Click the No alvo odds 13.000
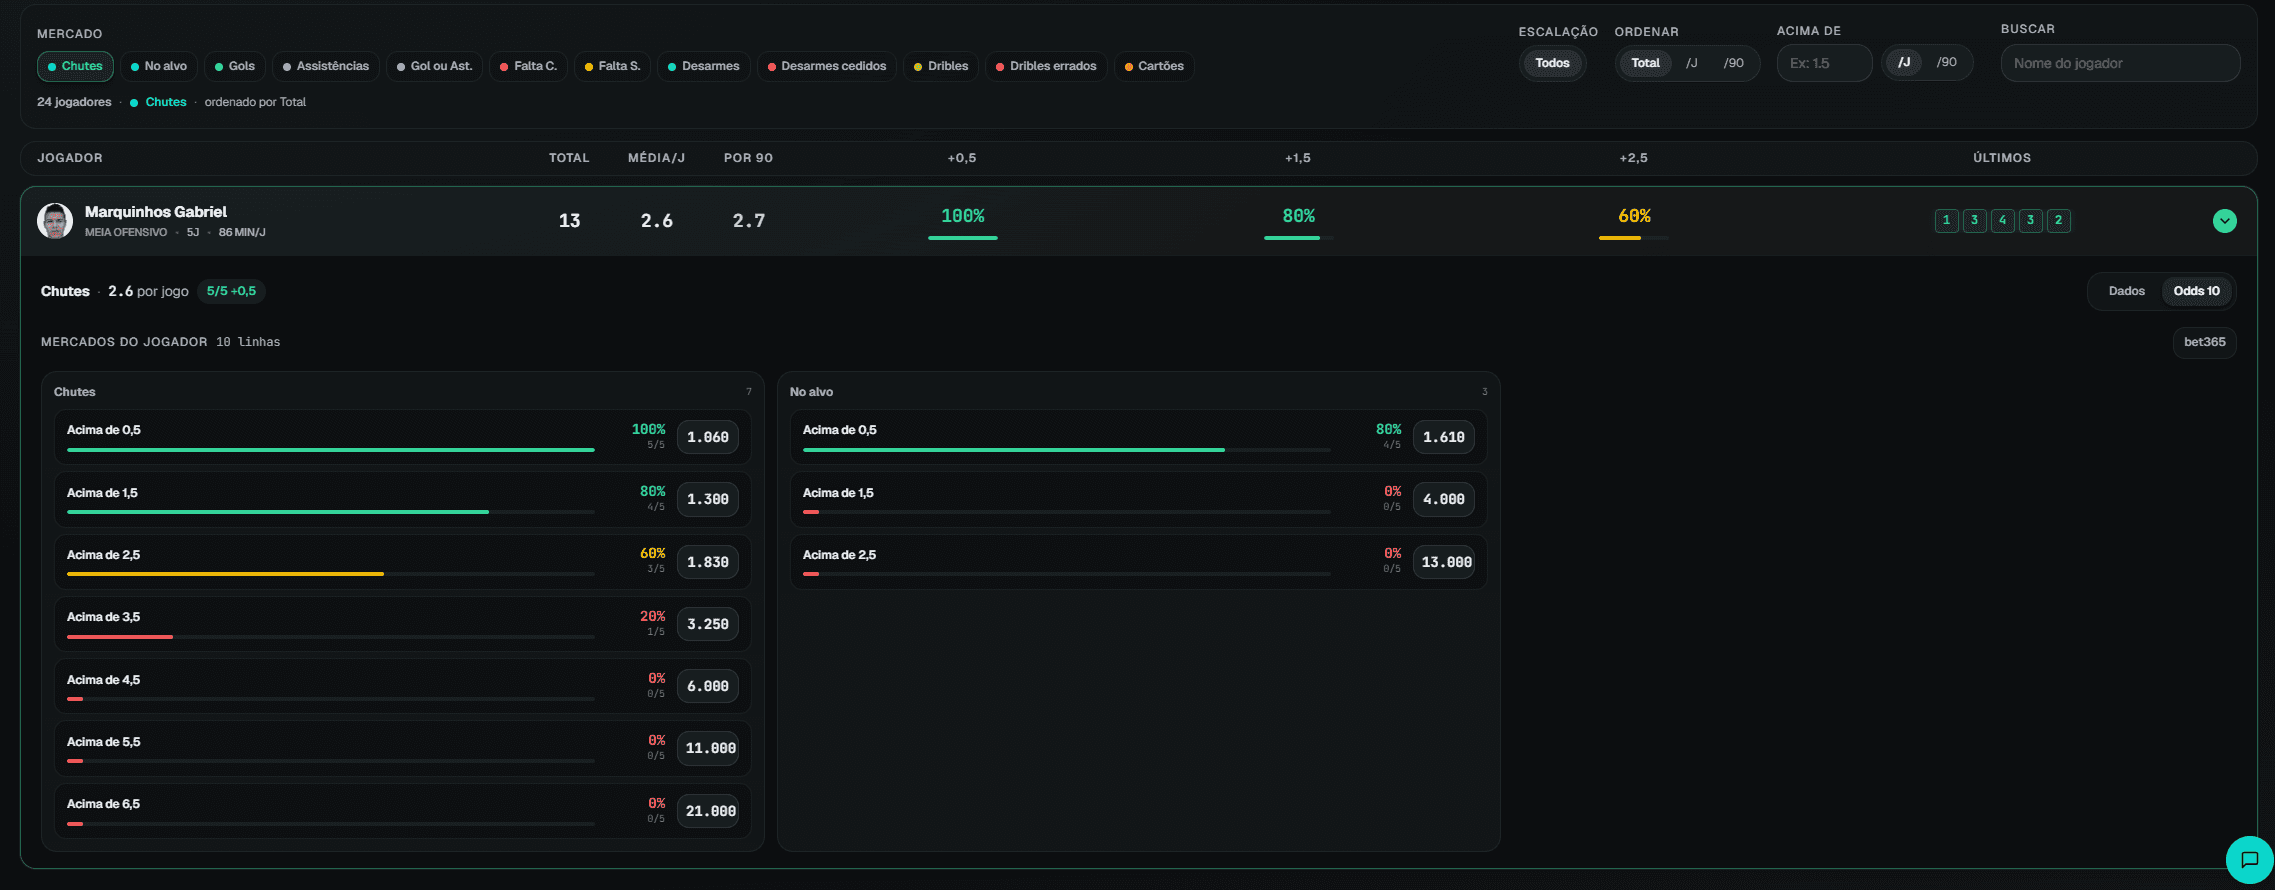Viewport: 2275px width, 890px height. pyautogui.click(x=1446, y=562)
